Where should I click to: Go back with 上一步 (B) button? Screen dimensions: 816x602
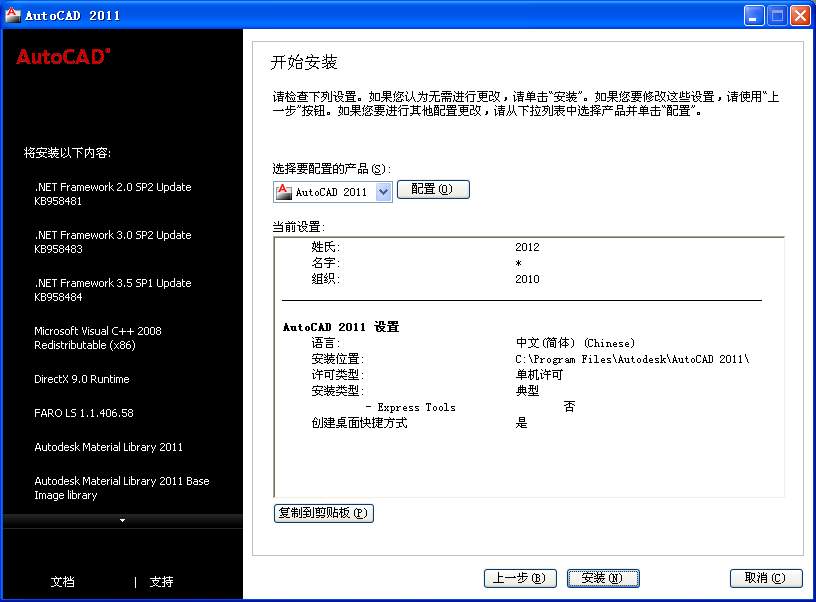pos(520,578)
